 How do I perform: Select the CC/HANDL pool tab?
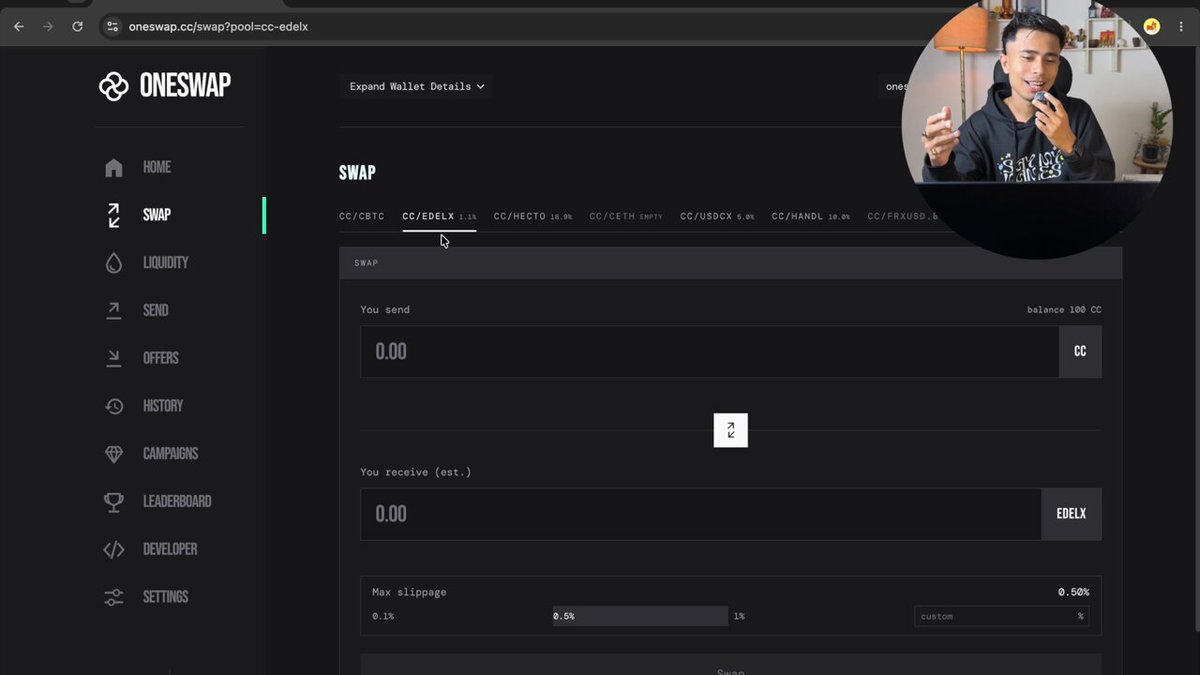(x=810, y=216)
